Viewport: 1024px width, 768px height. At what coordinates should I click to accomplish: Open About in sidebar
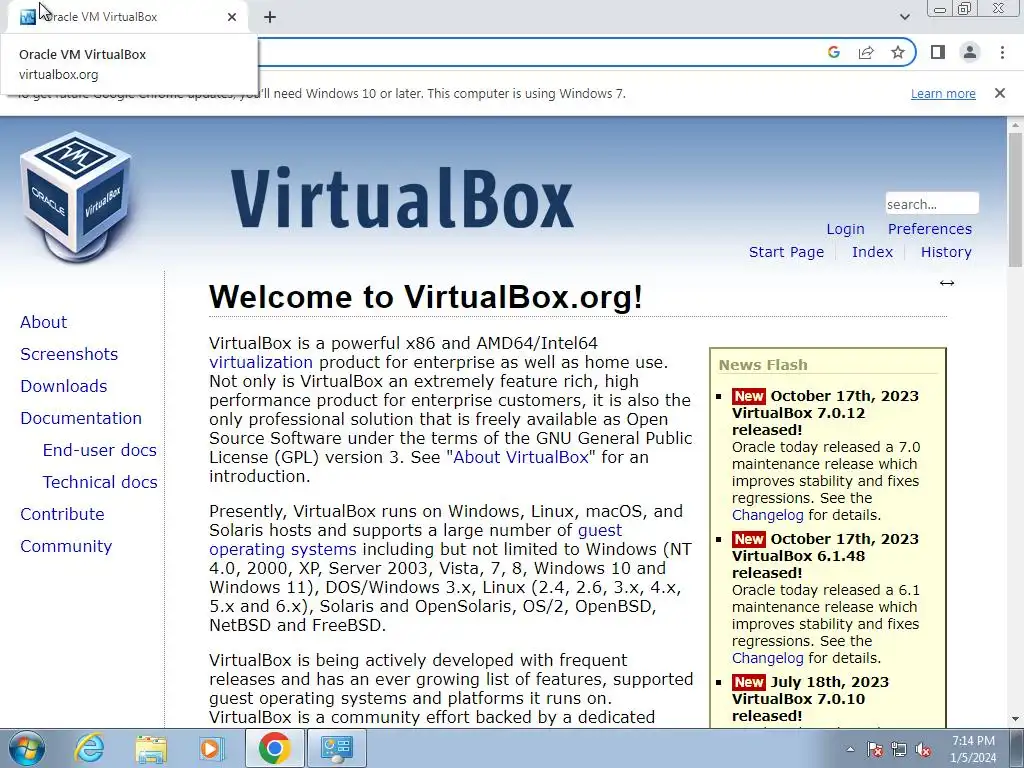pos(43,322)
